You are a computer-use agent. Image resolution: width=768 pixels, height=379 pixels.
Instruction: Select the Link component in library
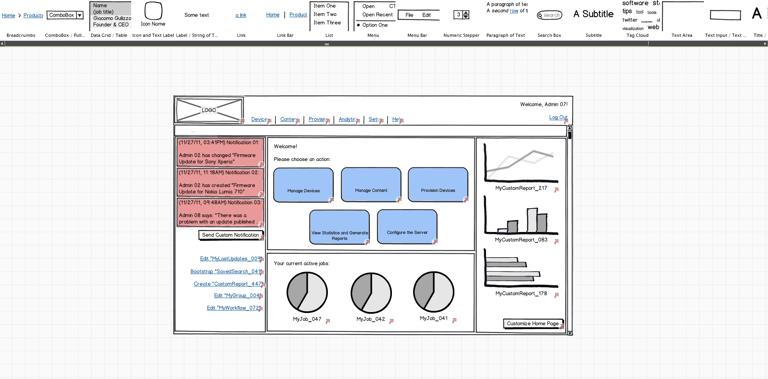coord(241,20)
